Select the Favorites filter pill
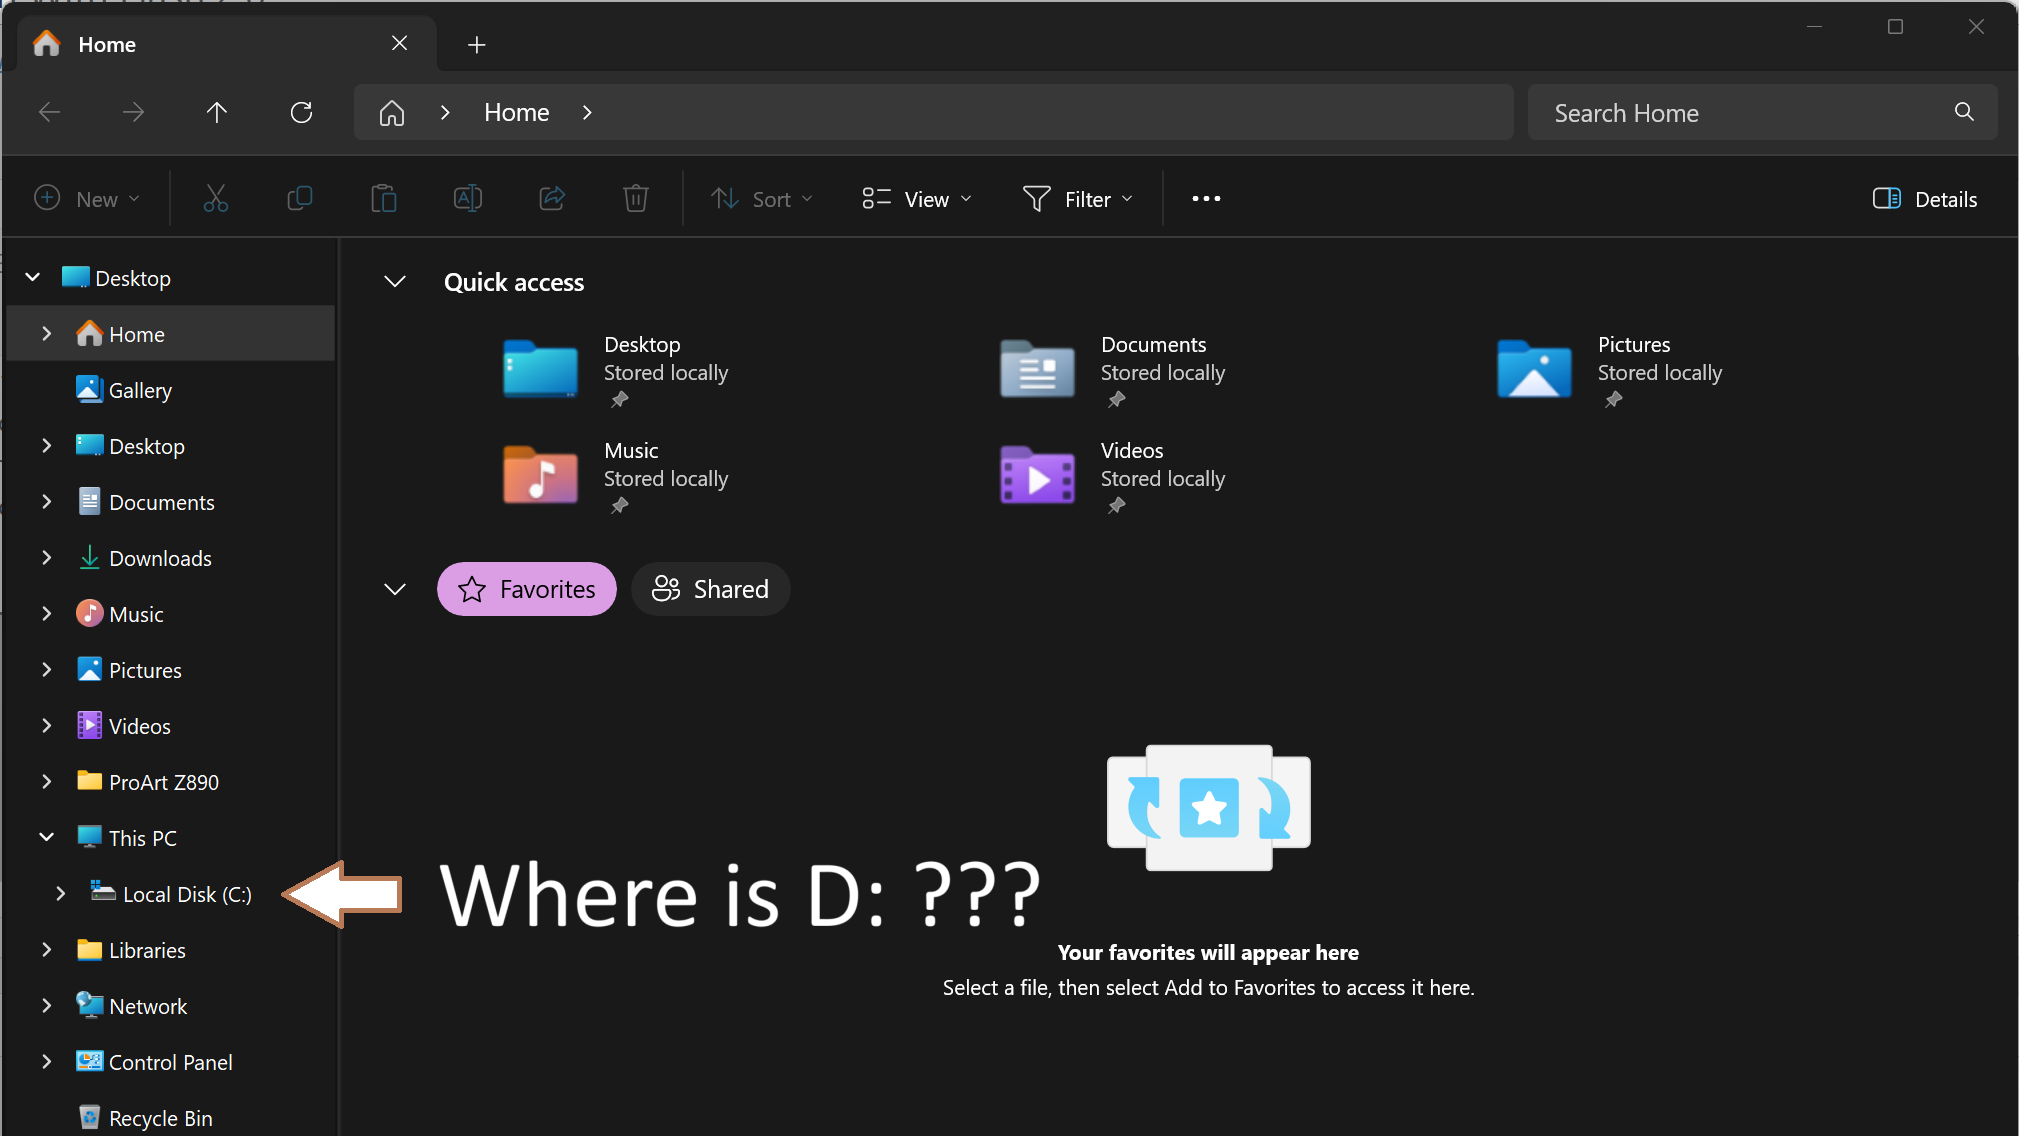2019x1136 pixels. (x=527, y=589)
